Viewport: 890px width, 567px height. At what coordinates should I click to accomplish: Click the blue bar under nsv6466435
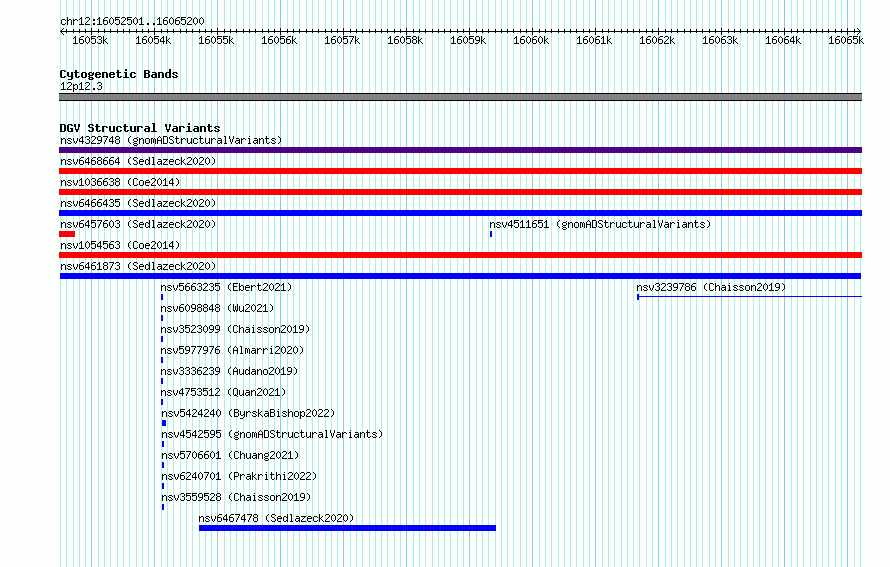[x=460, y=213]
